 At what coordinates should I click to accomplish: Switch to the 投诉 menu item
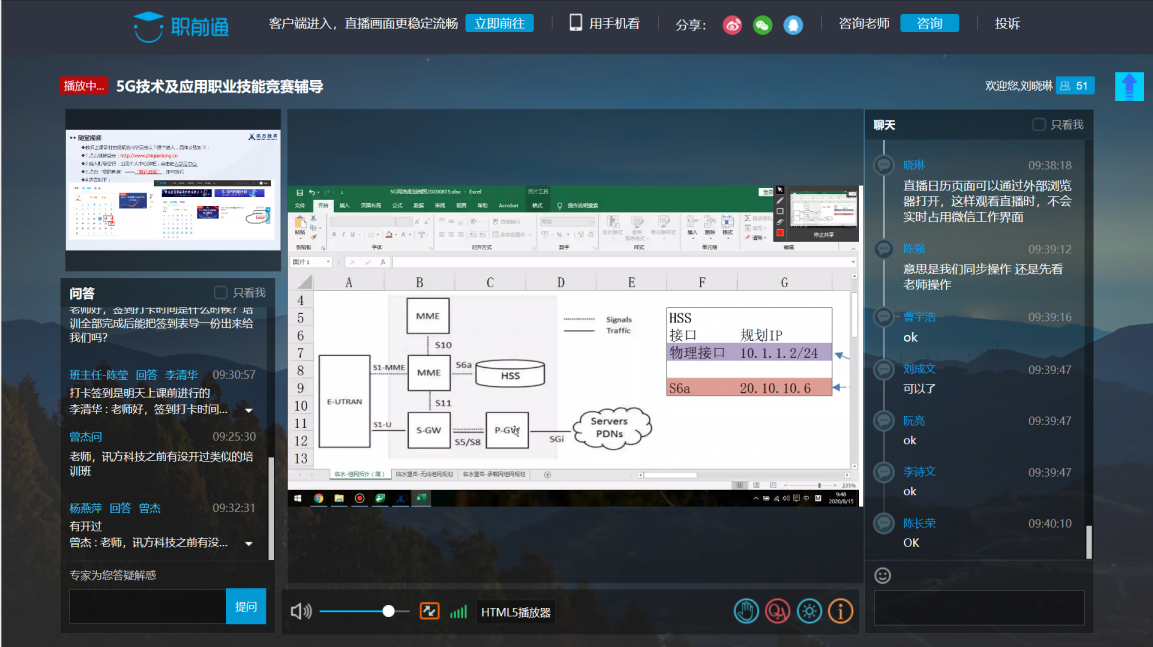coord(1007,22)
